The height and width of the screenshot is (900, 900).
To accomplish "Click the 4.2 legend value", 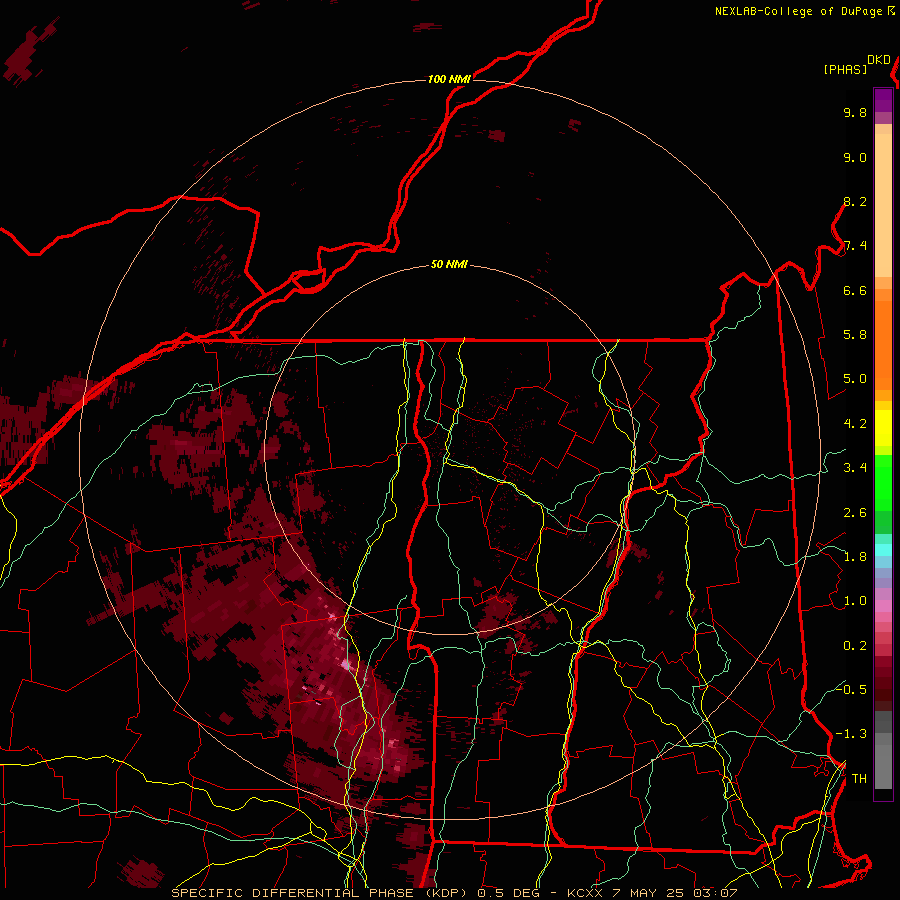I will pos(855,424).
